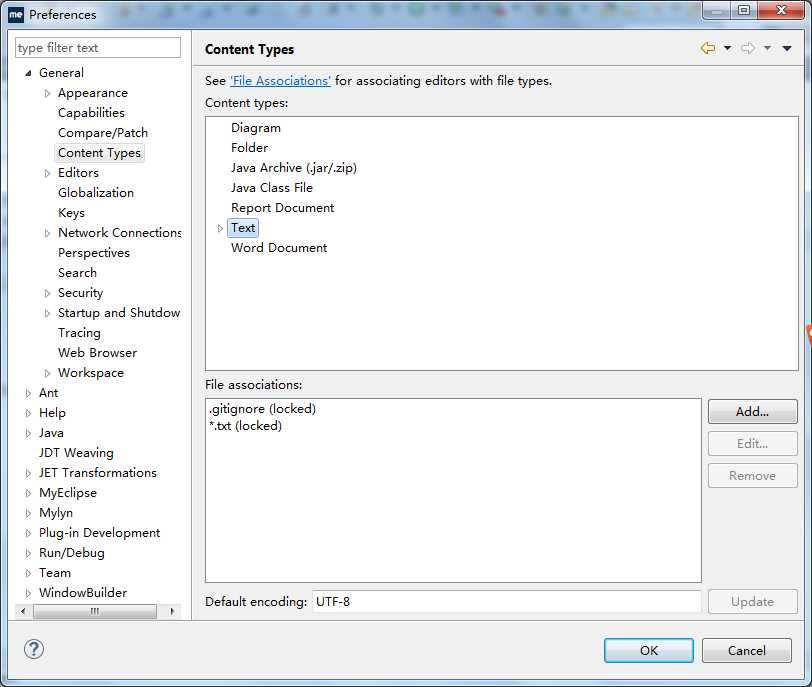
Task: Open Keys preferences
Action: (x=71, y=213)
